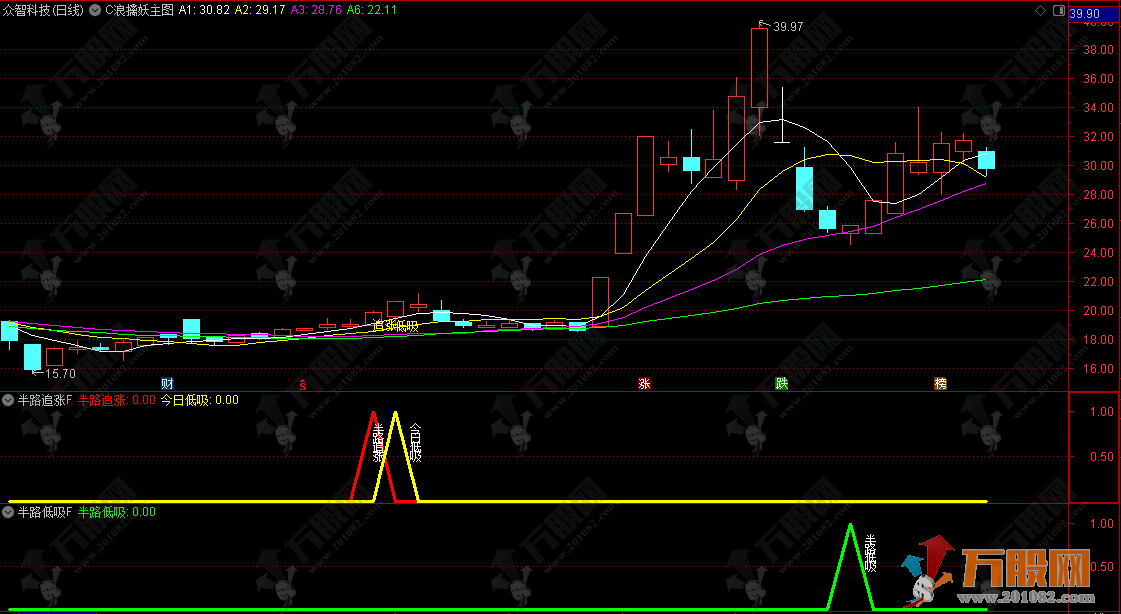The height and width of the screenshot is (614, 1121).
Task: Click the red 半路追涨: 0.00 readout
Action: [117, 400]
